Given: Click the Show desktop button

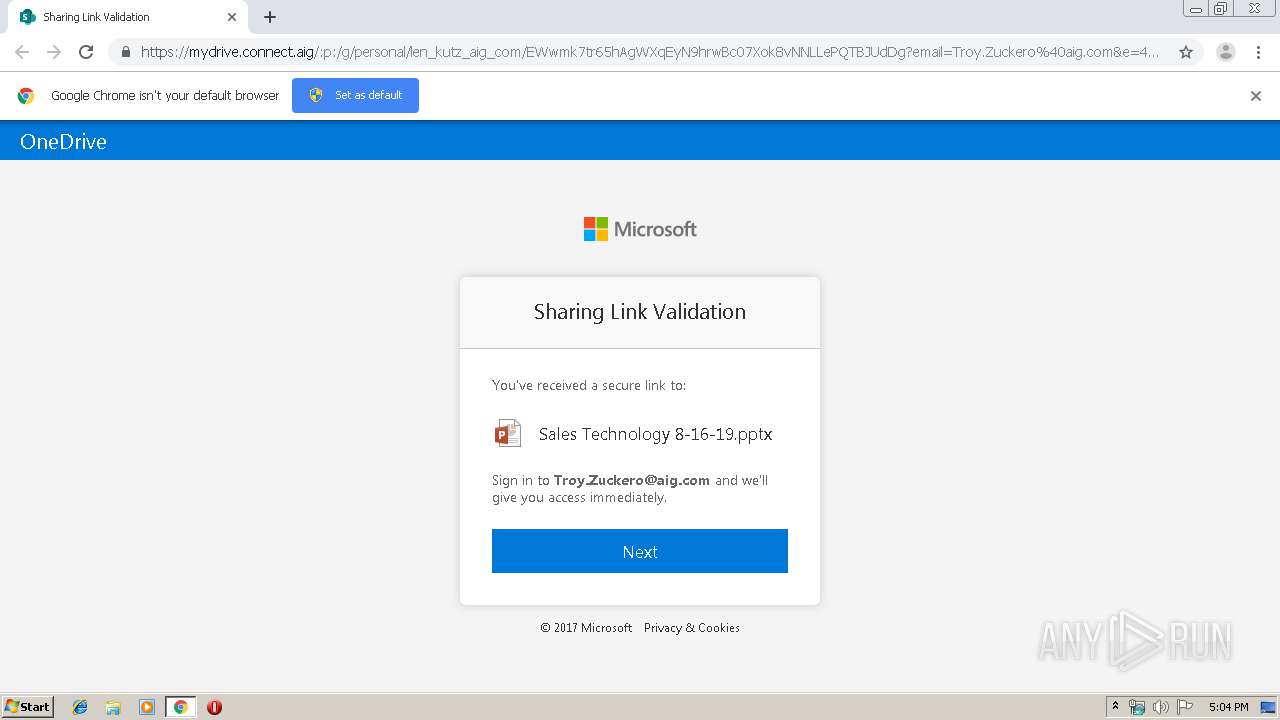Looking at the screenshot, I should pos(1269,707).
